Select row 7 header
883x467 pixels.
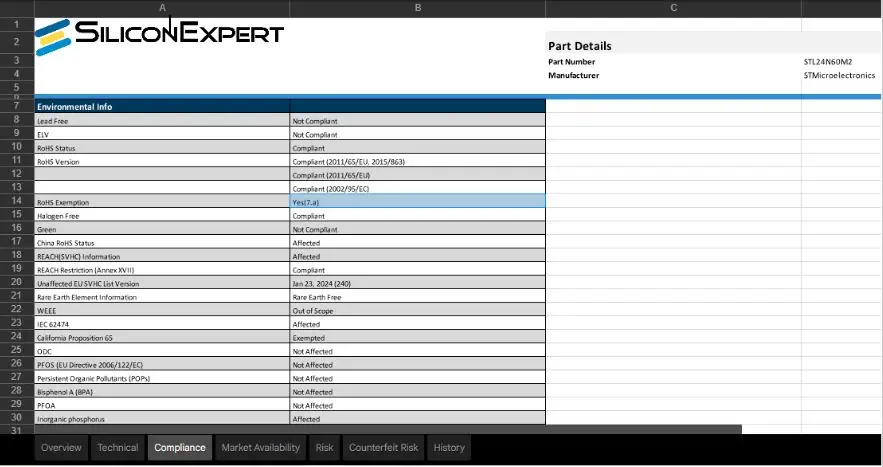[x=16, y=106]
